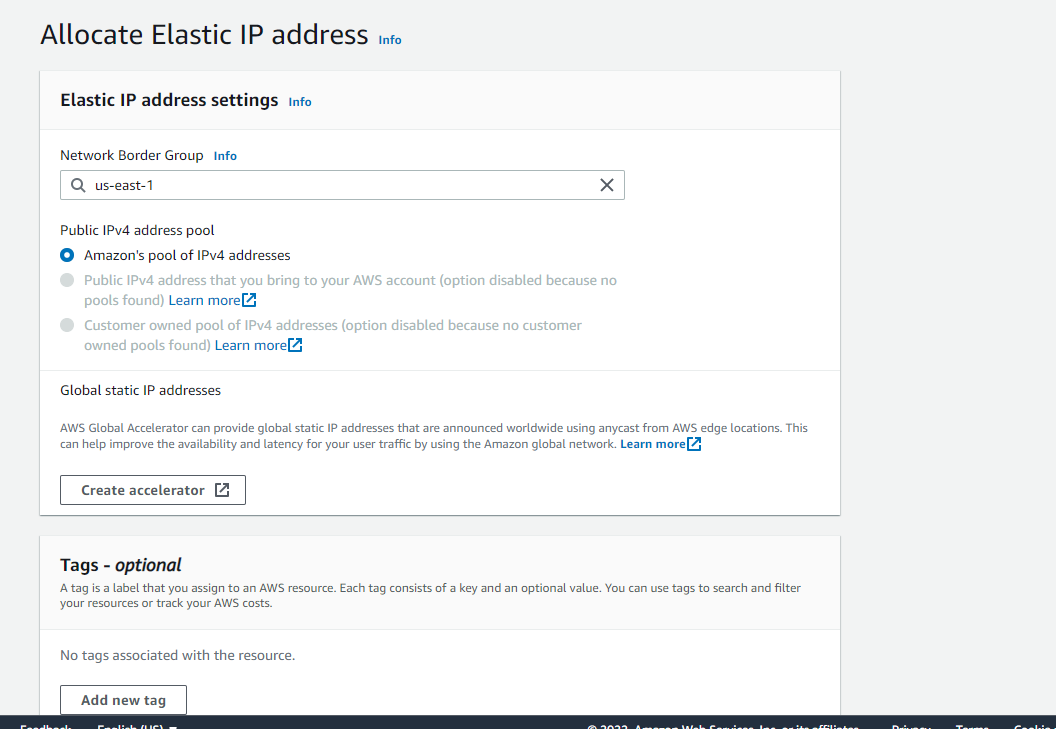
Task: Select Public IPv4 address you bring option
Action: point(67,280)
